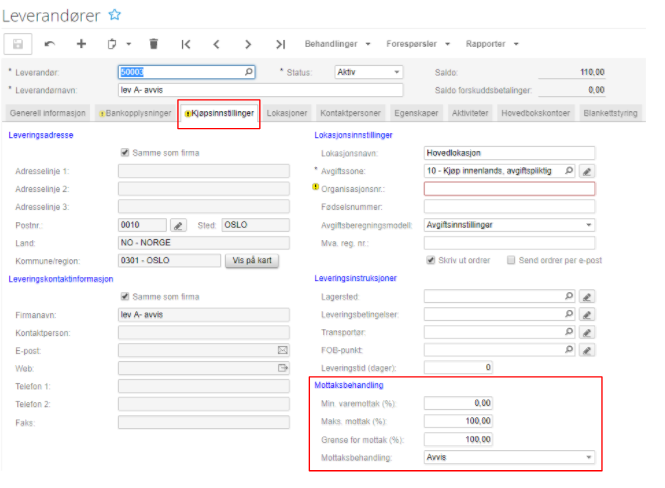The height and width of the screenshot is (488, 665).
Task: Click the edit pencil next to Postnr
Action: (x=178, y=225)
